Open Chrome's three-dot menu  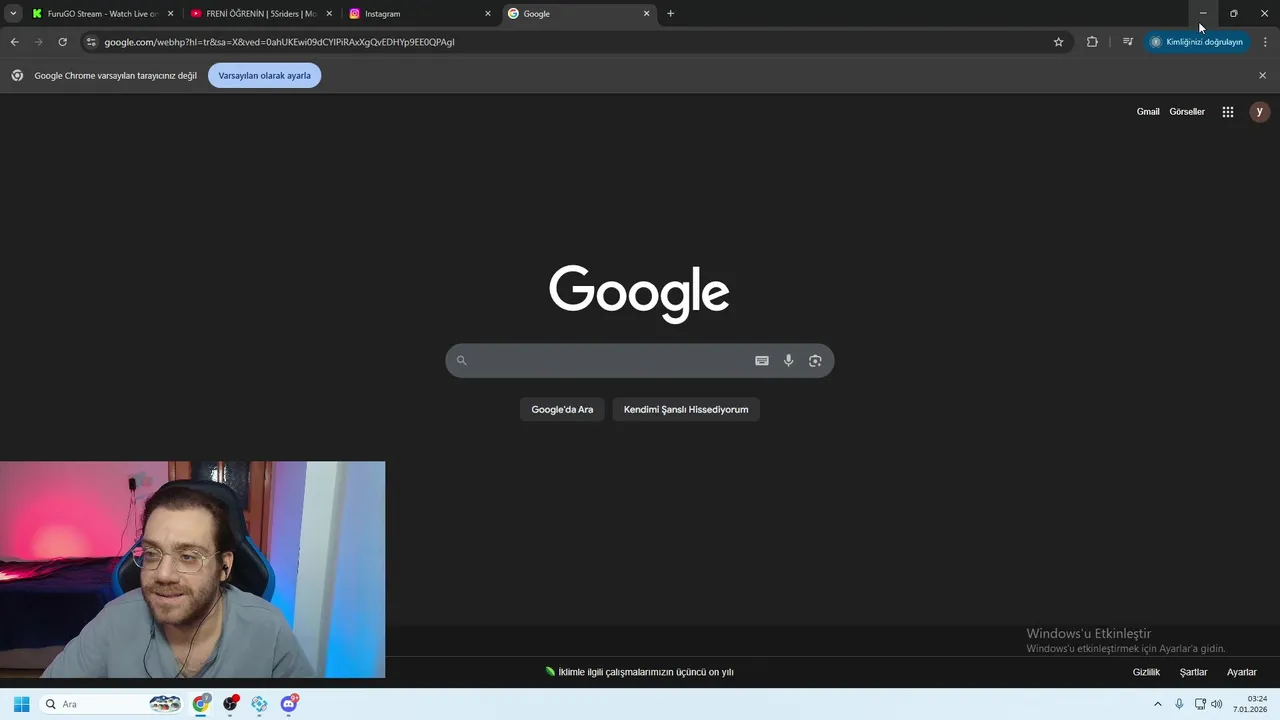1265,42
